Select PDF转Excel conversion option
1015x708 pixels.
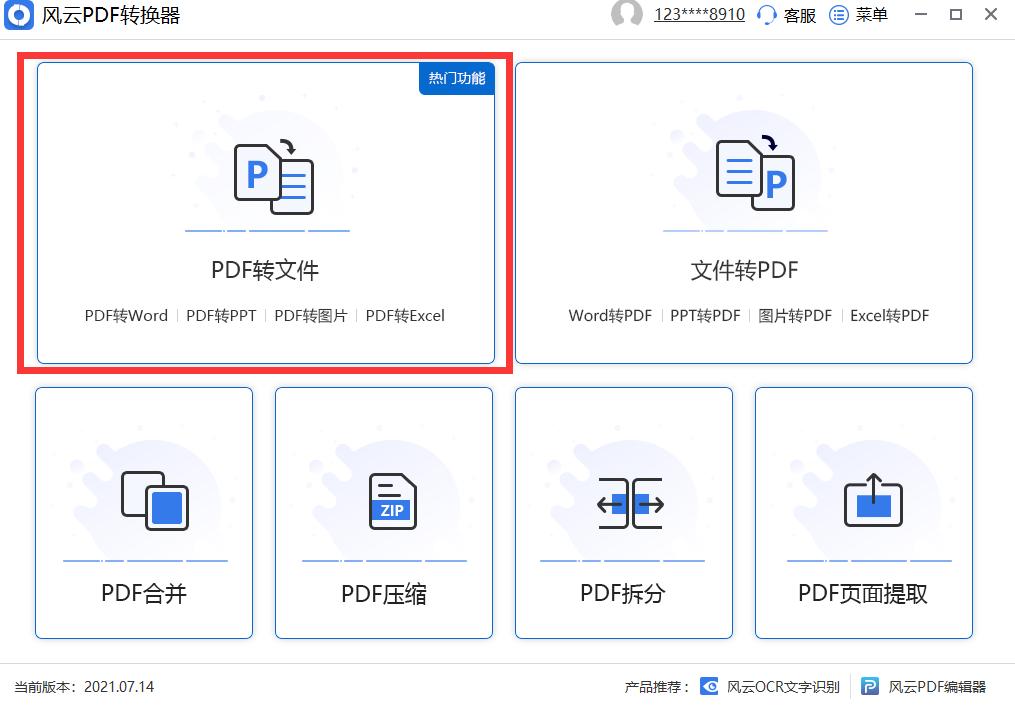click(x=405, y=315)
